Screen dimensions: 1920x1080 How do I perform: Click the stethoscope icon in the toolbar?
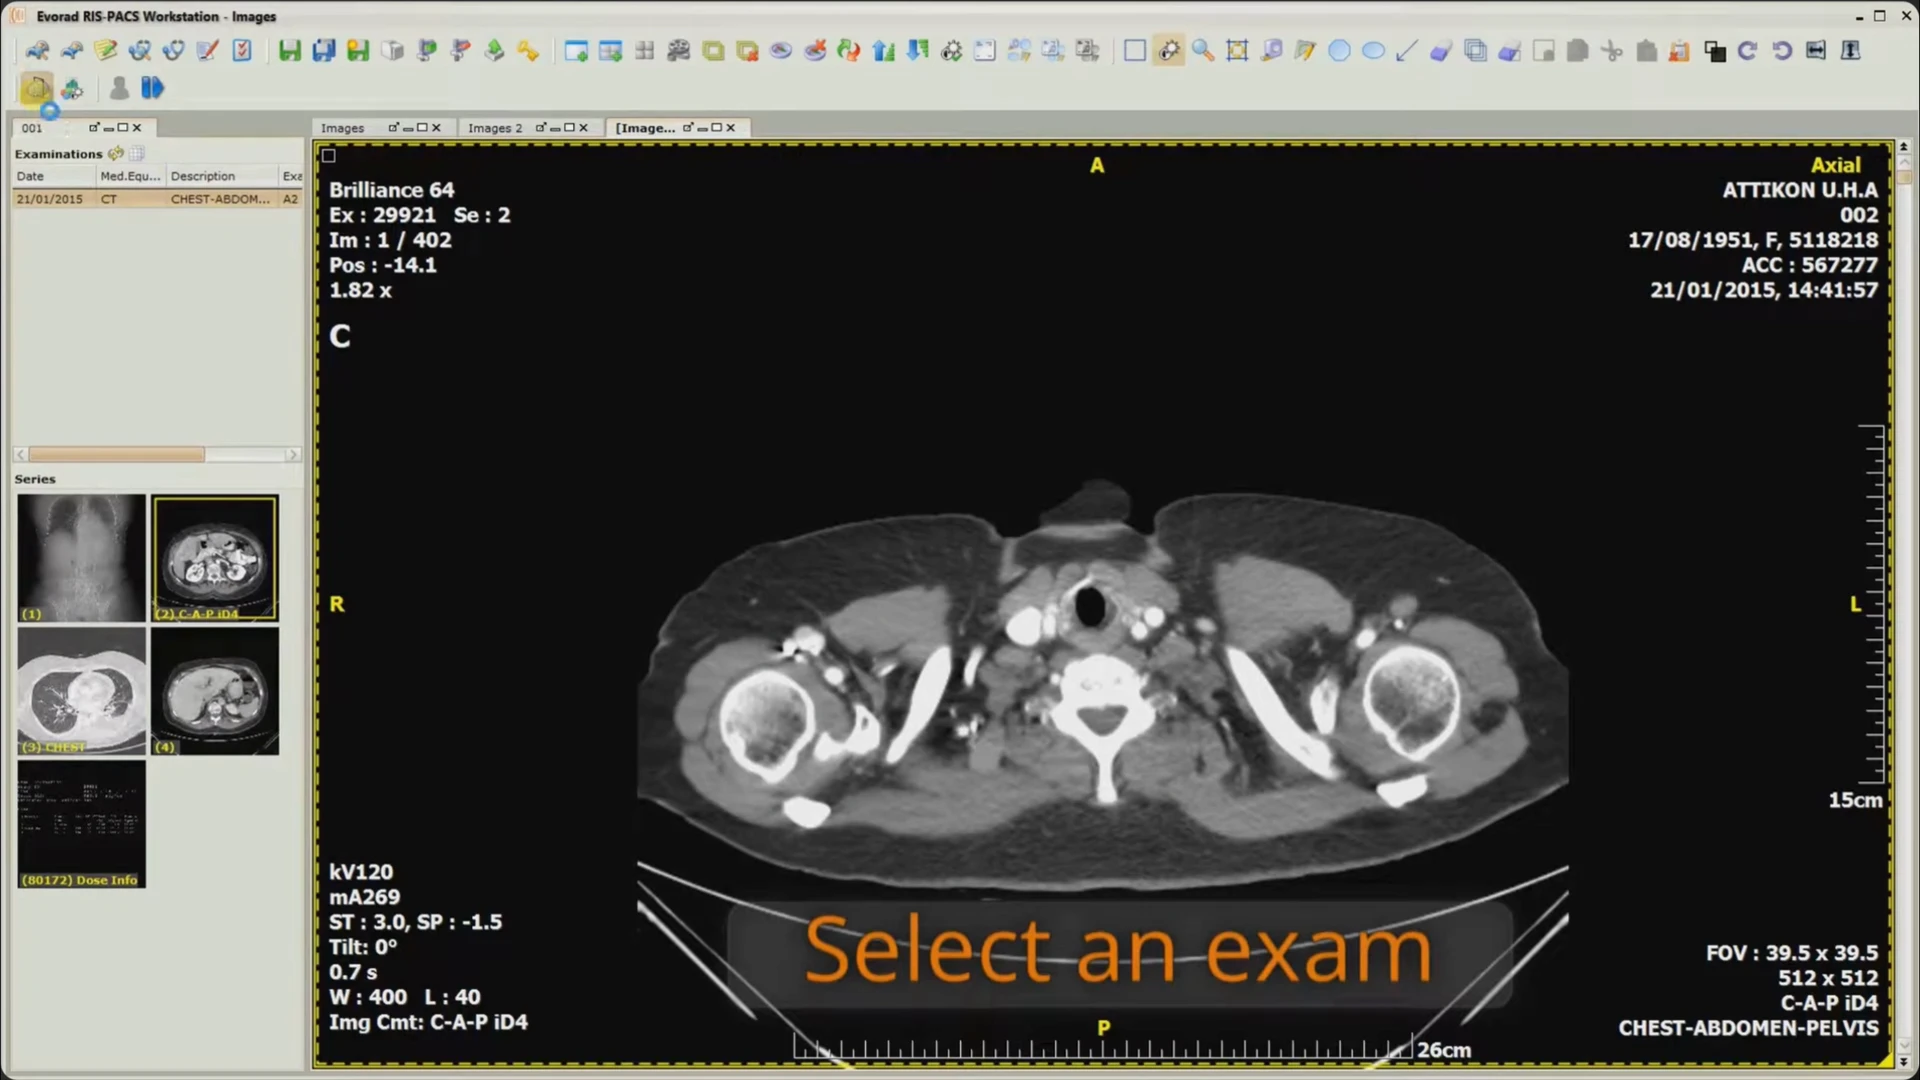tap(174, 50)
